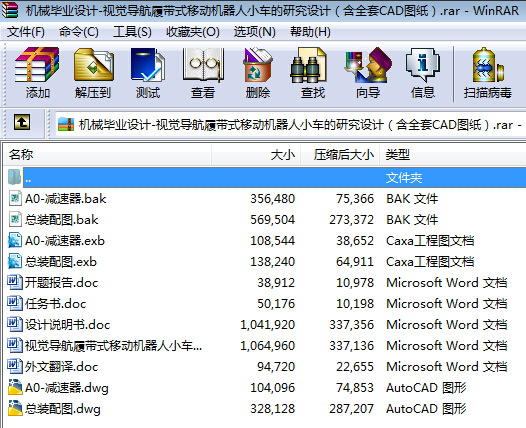Click the 文件夹 type of '..' row
Image resolution: width=526 pixels, height=428 pixels.
(404, 178)
